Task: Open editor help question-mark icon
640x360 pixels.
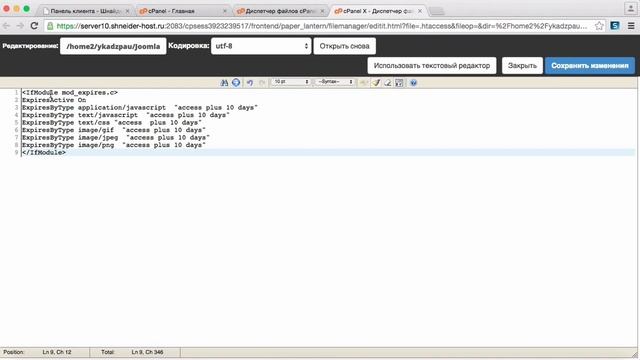Action: [413, 82]
